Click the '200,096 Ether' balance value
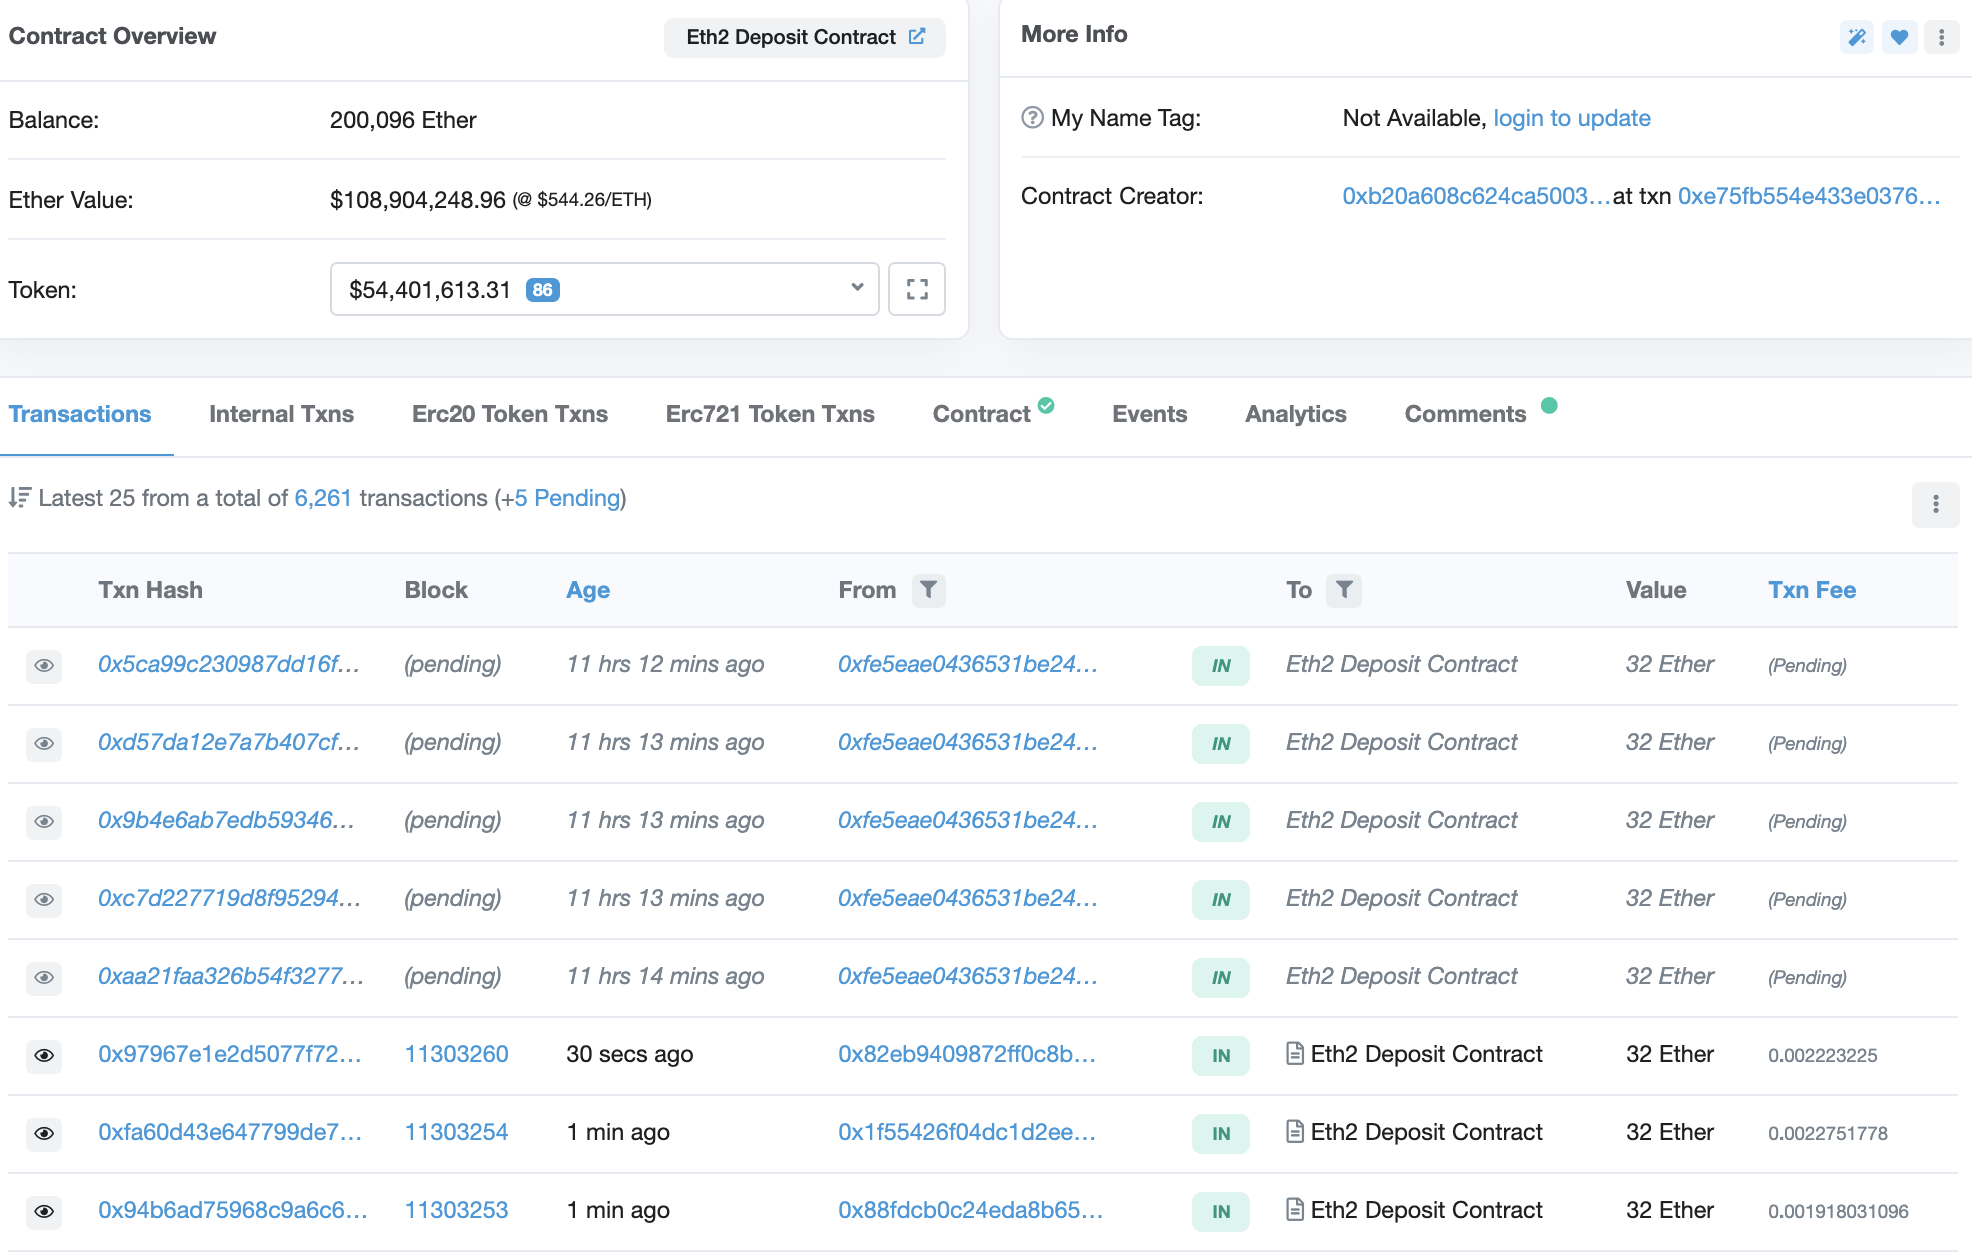The width and height of the screenshot is (1972, 1252). 403,120
